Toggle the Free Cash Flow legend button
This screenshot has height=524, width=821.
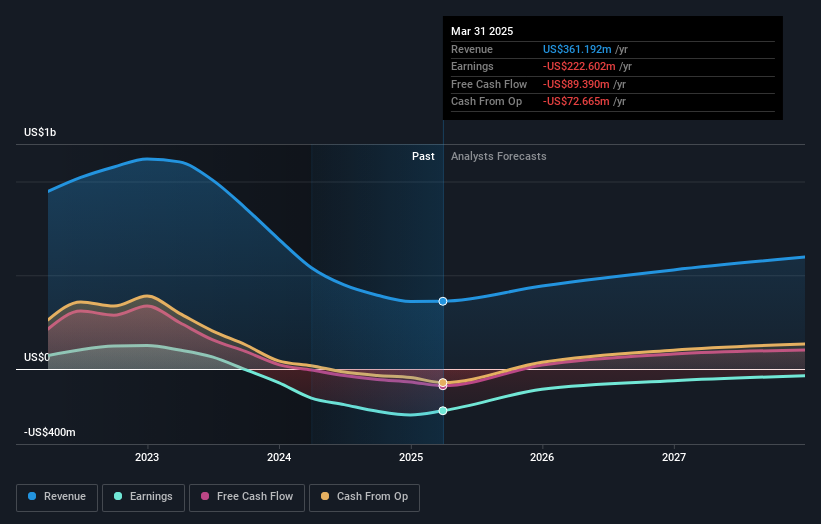click(x=247, y=497)
